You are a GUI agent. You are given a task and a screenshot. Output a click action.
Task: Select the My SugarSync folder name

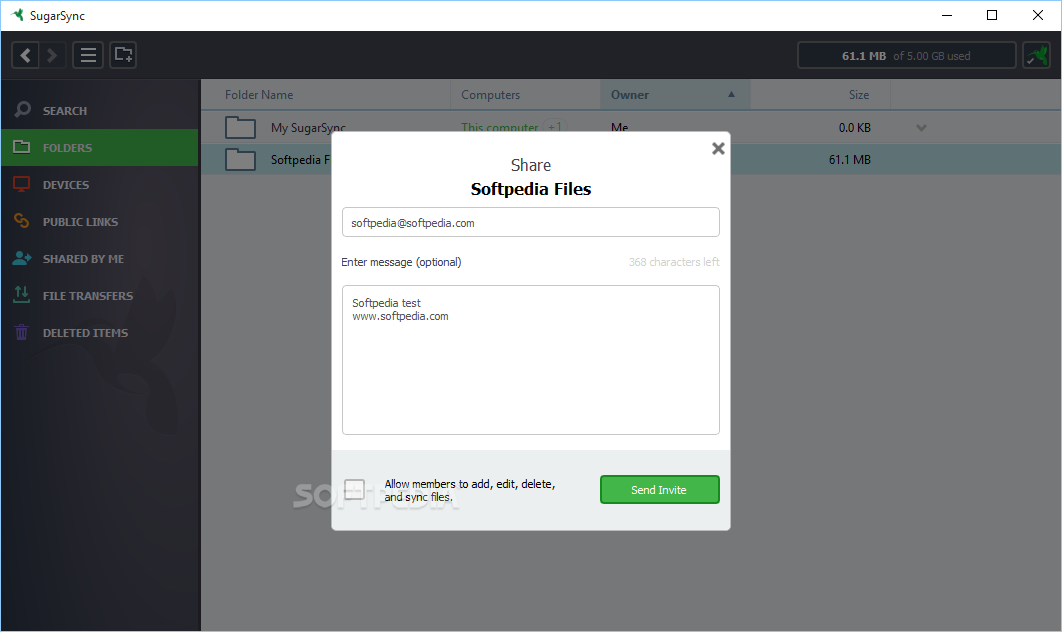[308, 127]
